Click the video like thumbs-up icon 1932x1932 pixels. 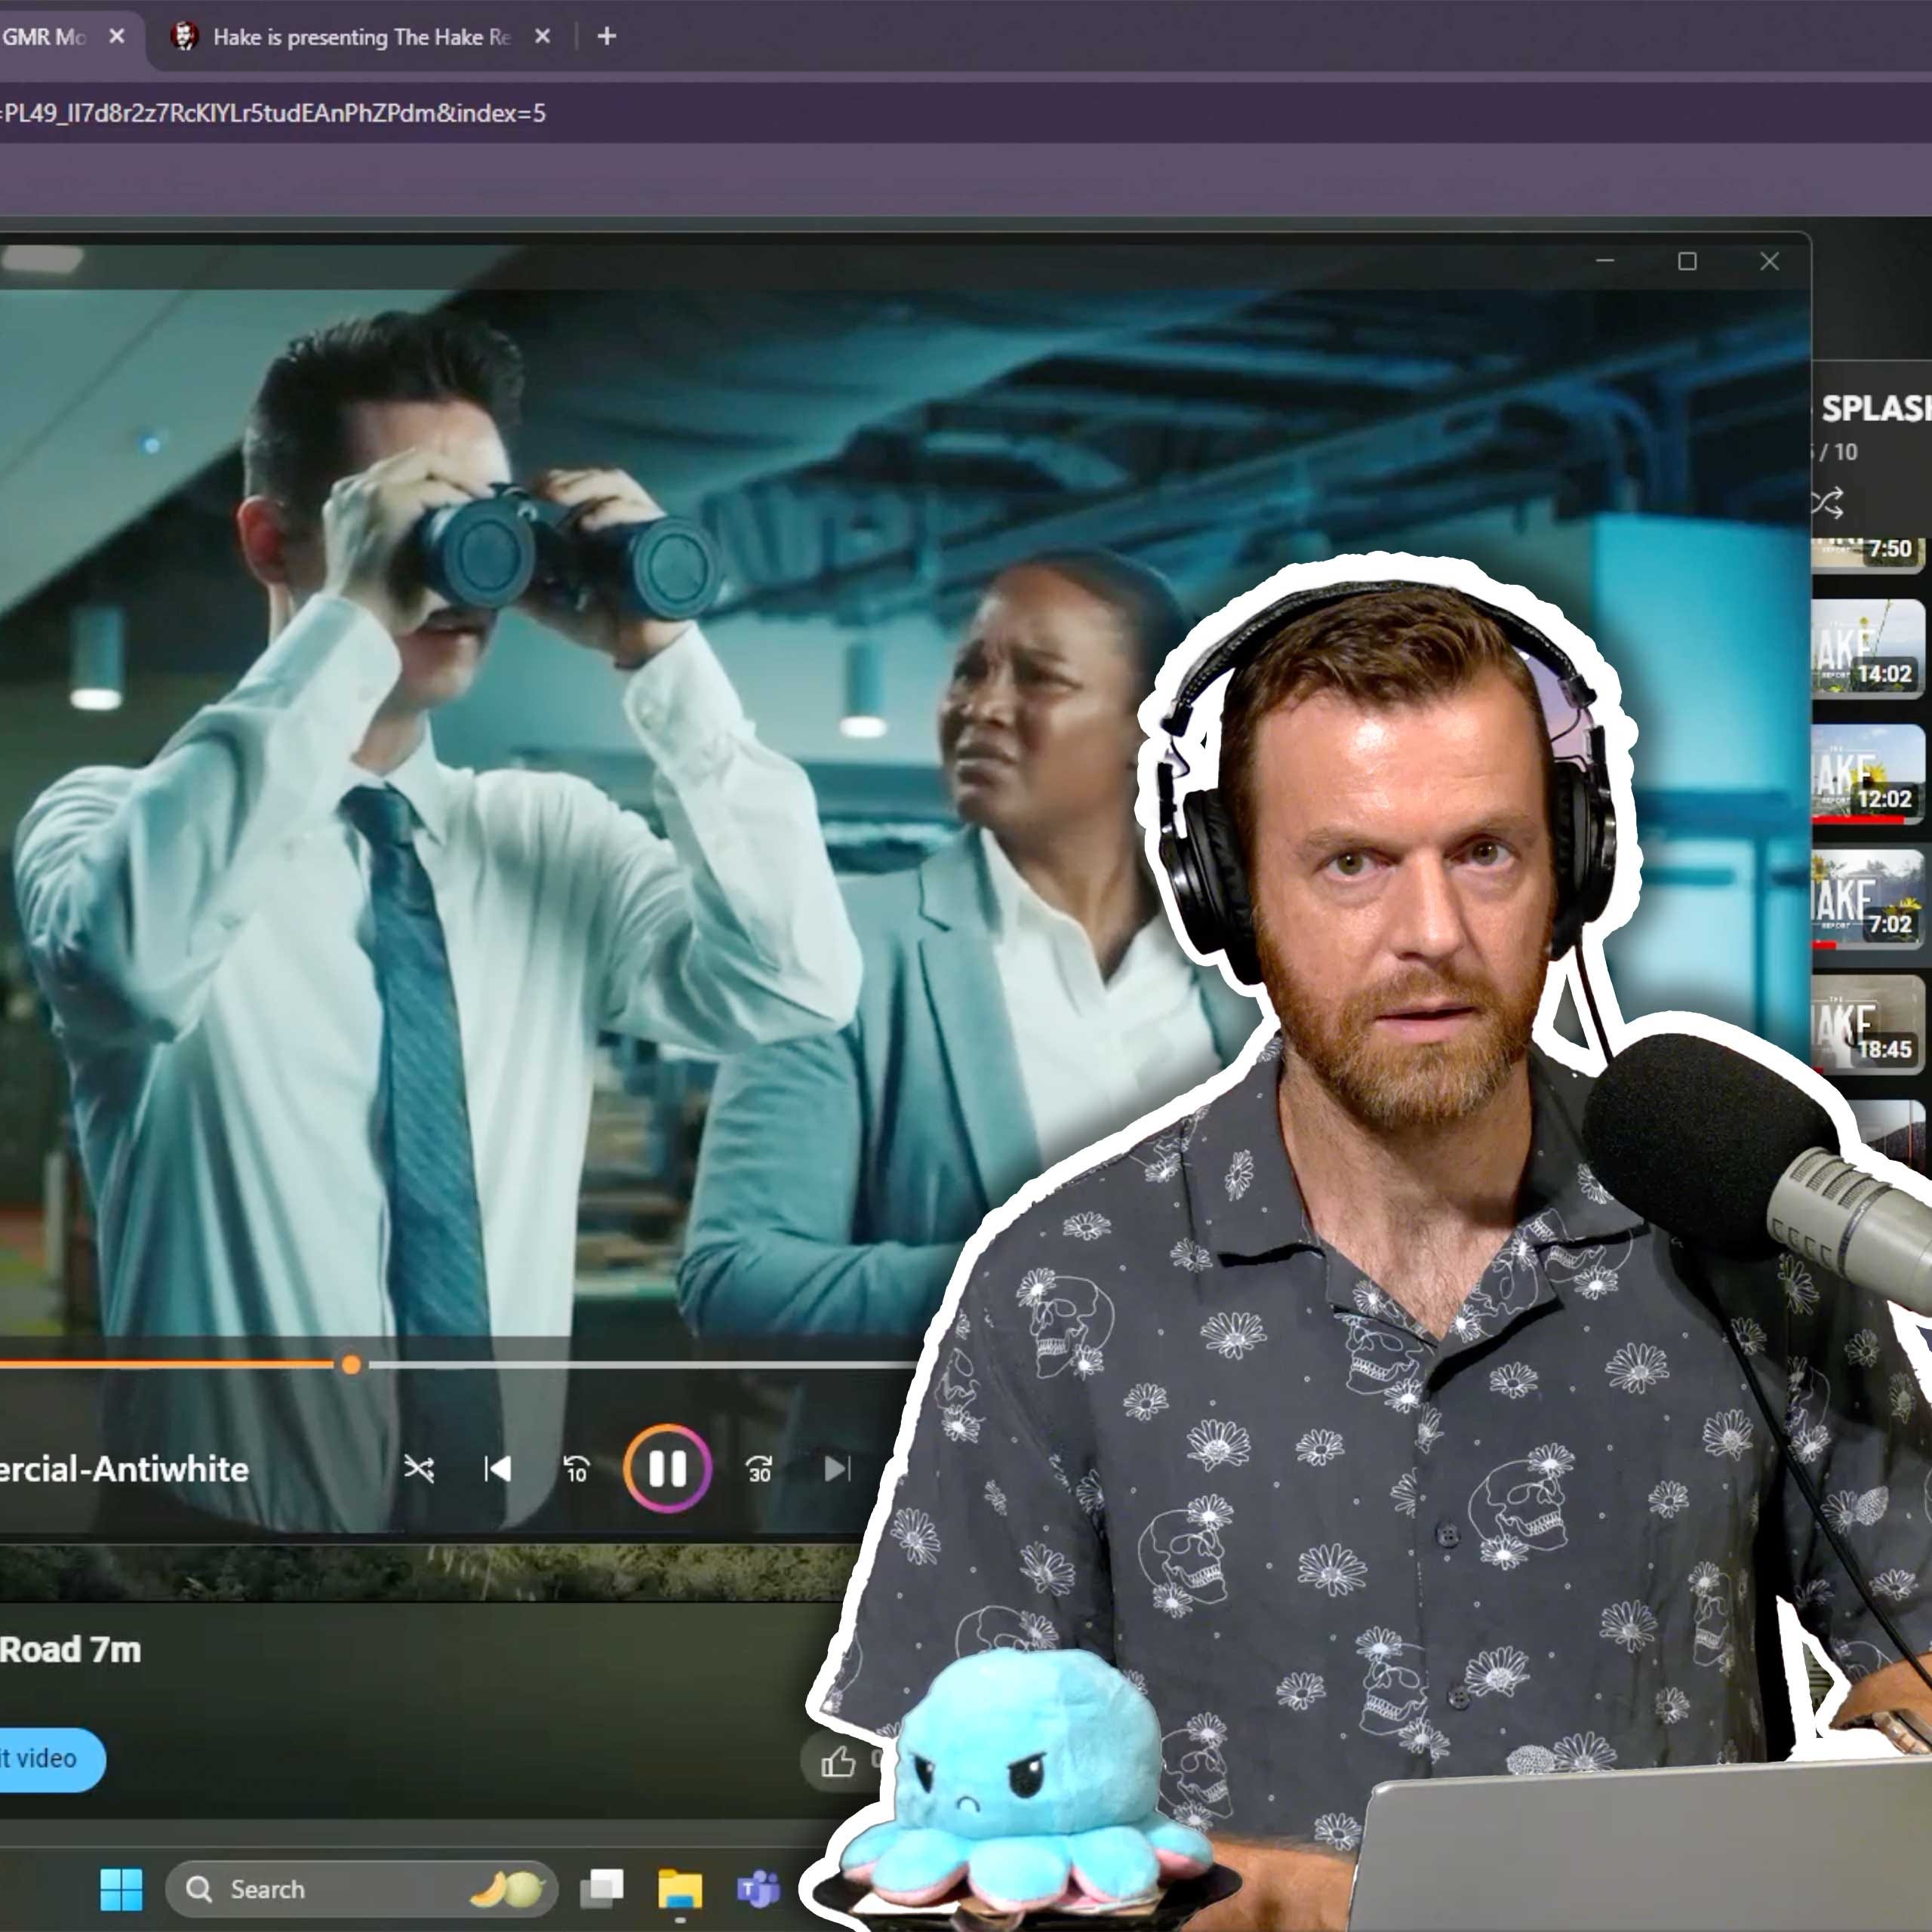pyautogui.click(x=838, y=1761)
